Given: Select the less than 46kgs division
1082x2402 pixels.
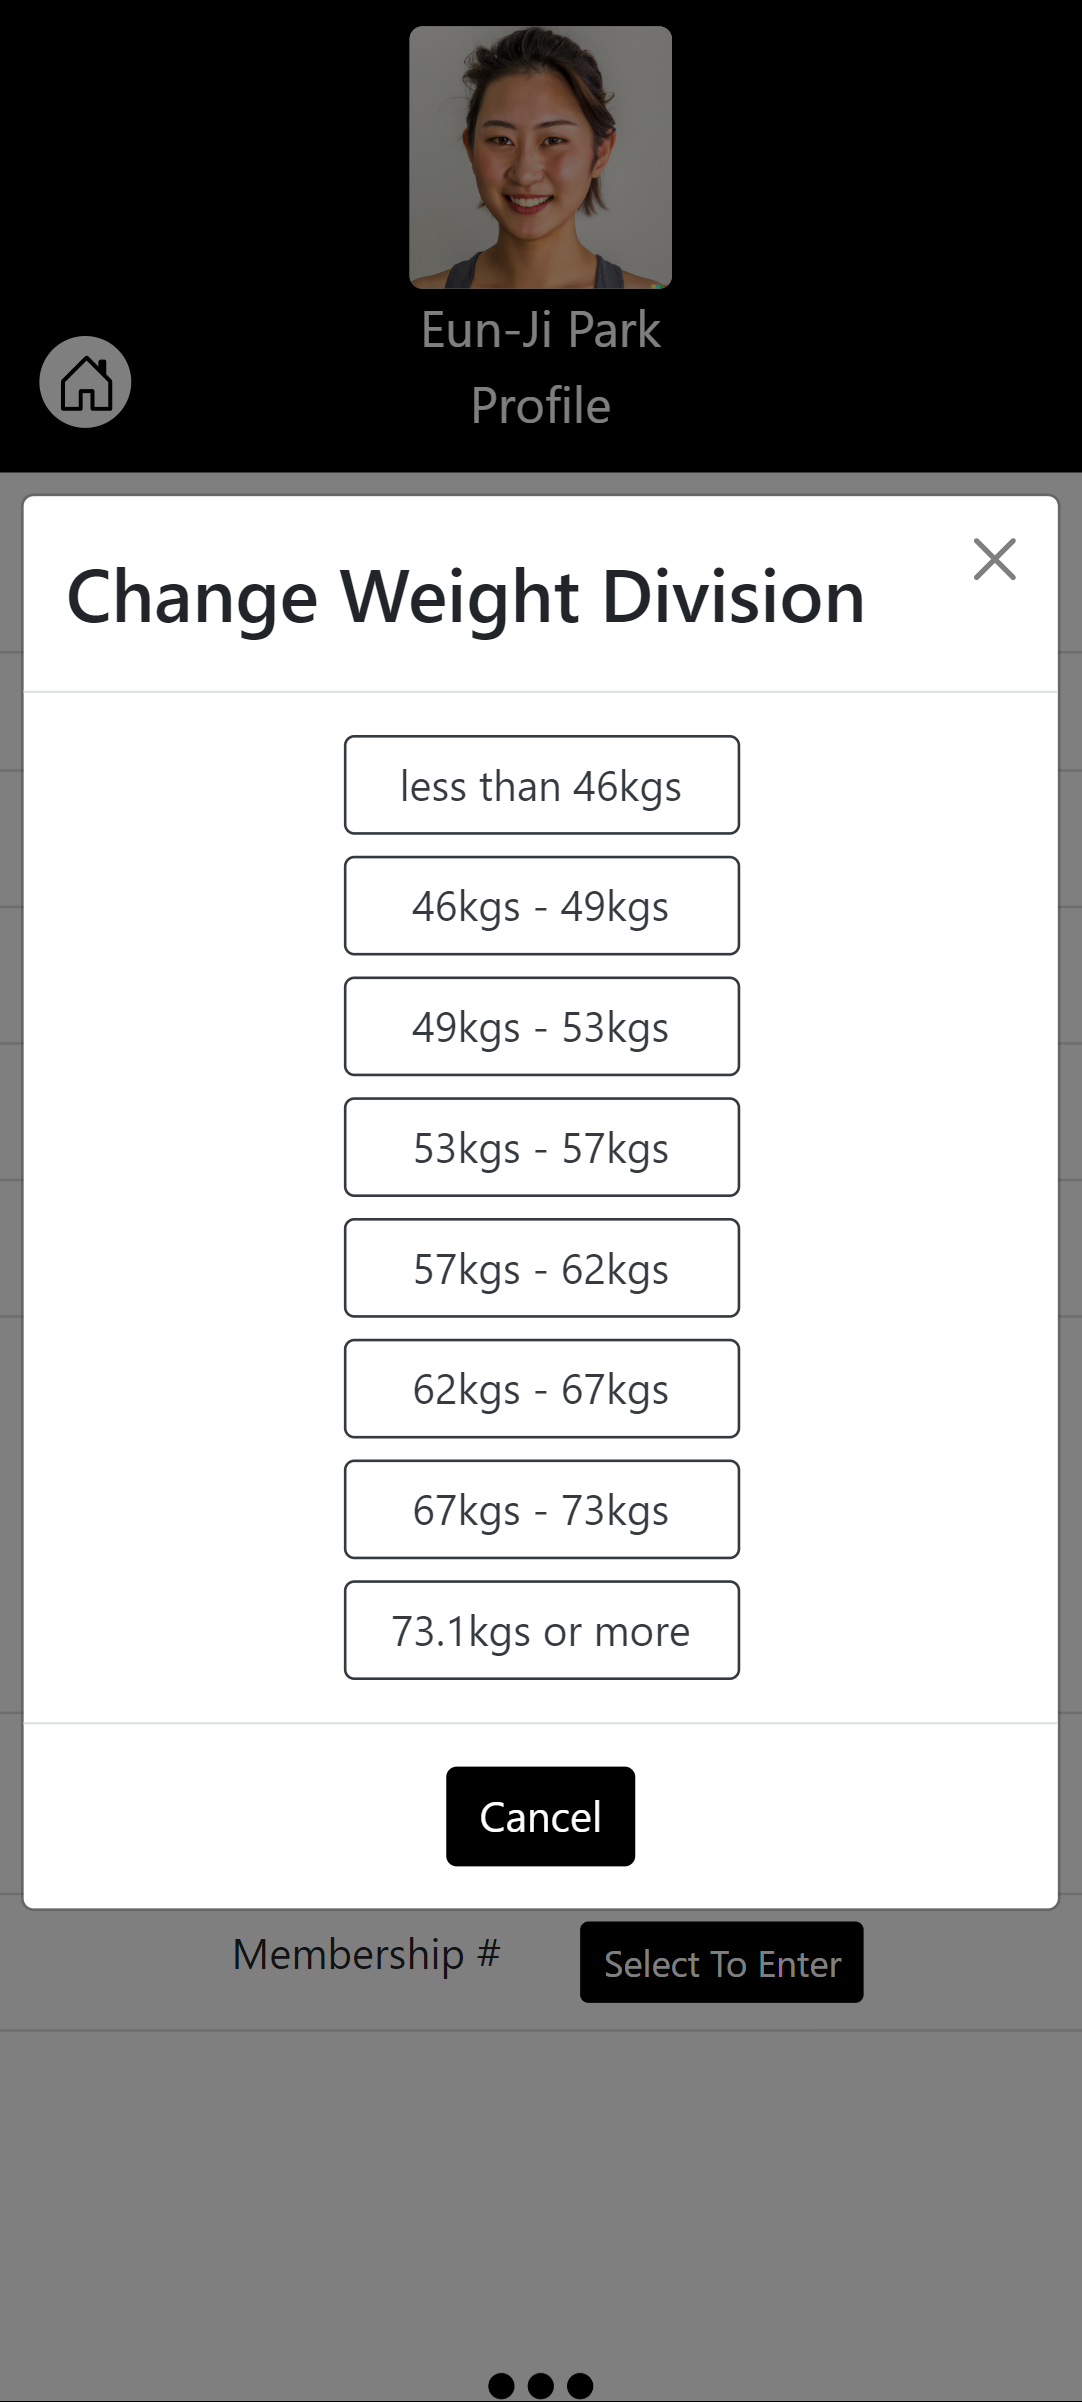Looking at the screenshot, I should pos(541,786).
